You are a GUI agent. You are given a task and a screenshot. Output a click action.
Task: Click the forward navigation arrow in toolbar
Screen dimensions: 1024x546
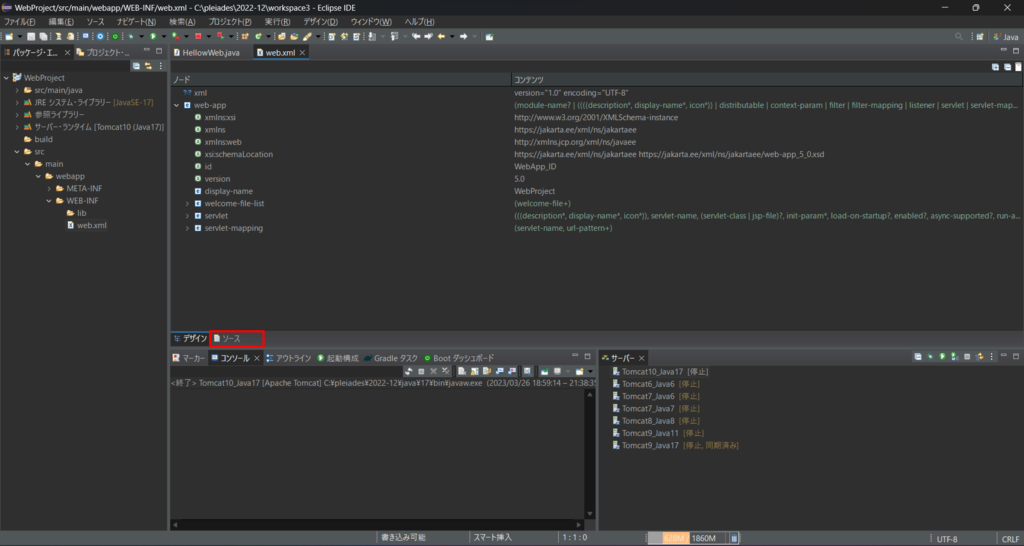pos(466,37)
